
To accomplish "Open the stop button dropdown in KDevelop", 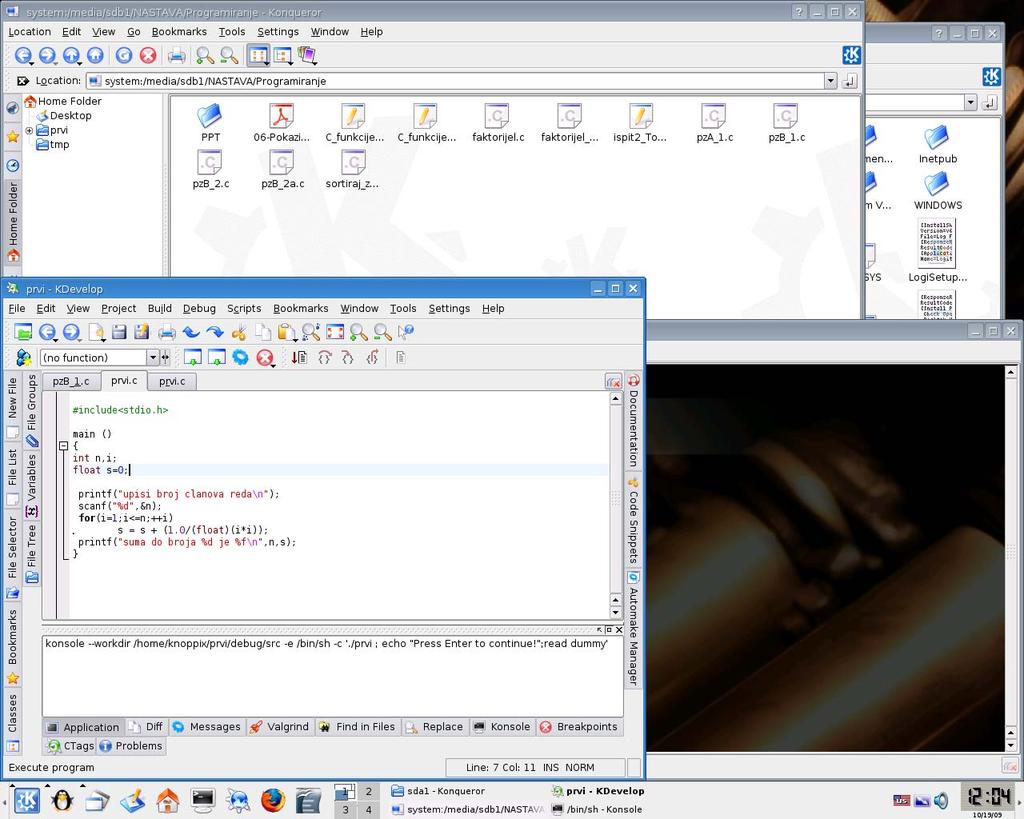I will [274, 364].
